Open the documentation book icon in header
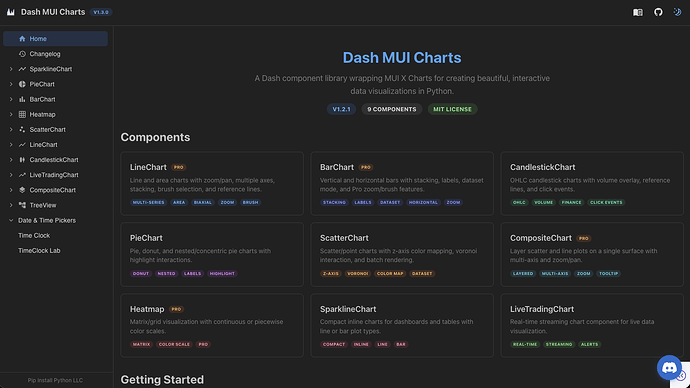Image resolution: width=690 pixels, height=388 pixels. (x=638, y=12)
